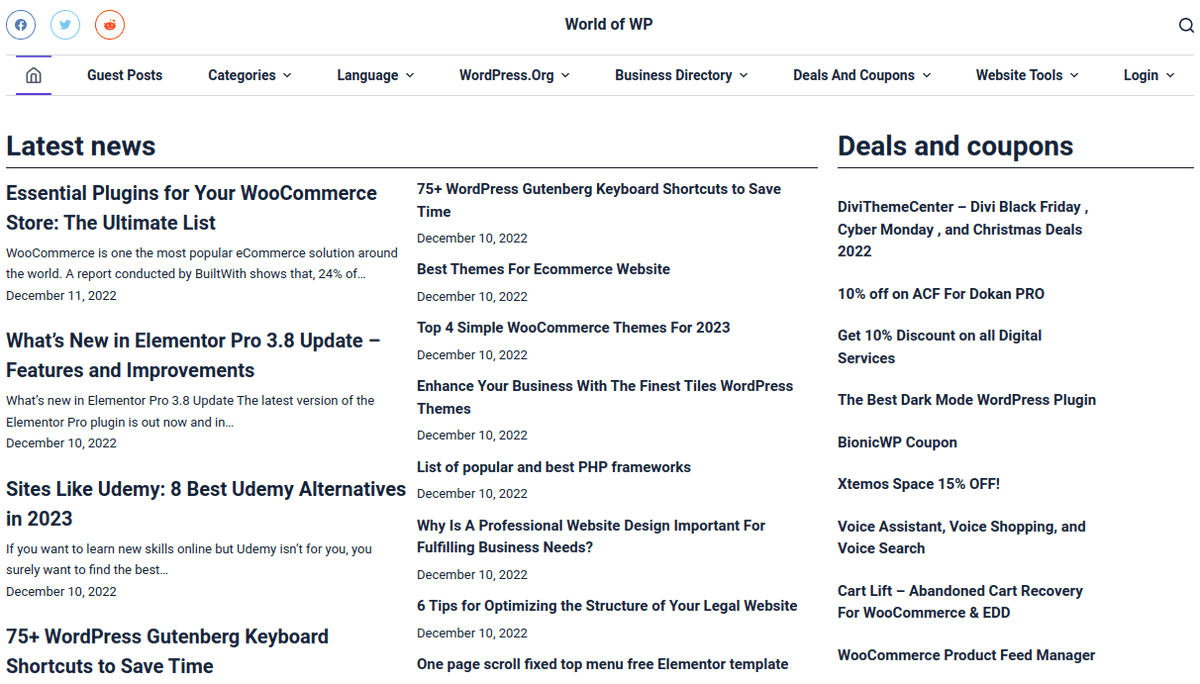1200x684 pixels.
Task: Open The Best Dark Mode WordPress Plugin
Action: (967, 400)
